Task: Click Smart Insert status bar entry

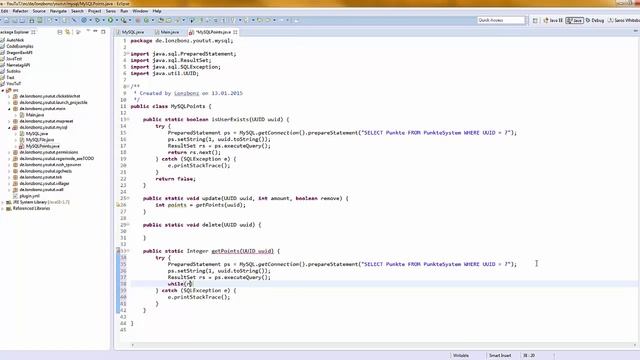Action: coord(500,356)
